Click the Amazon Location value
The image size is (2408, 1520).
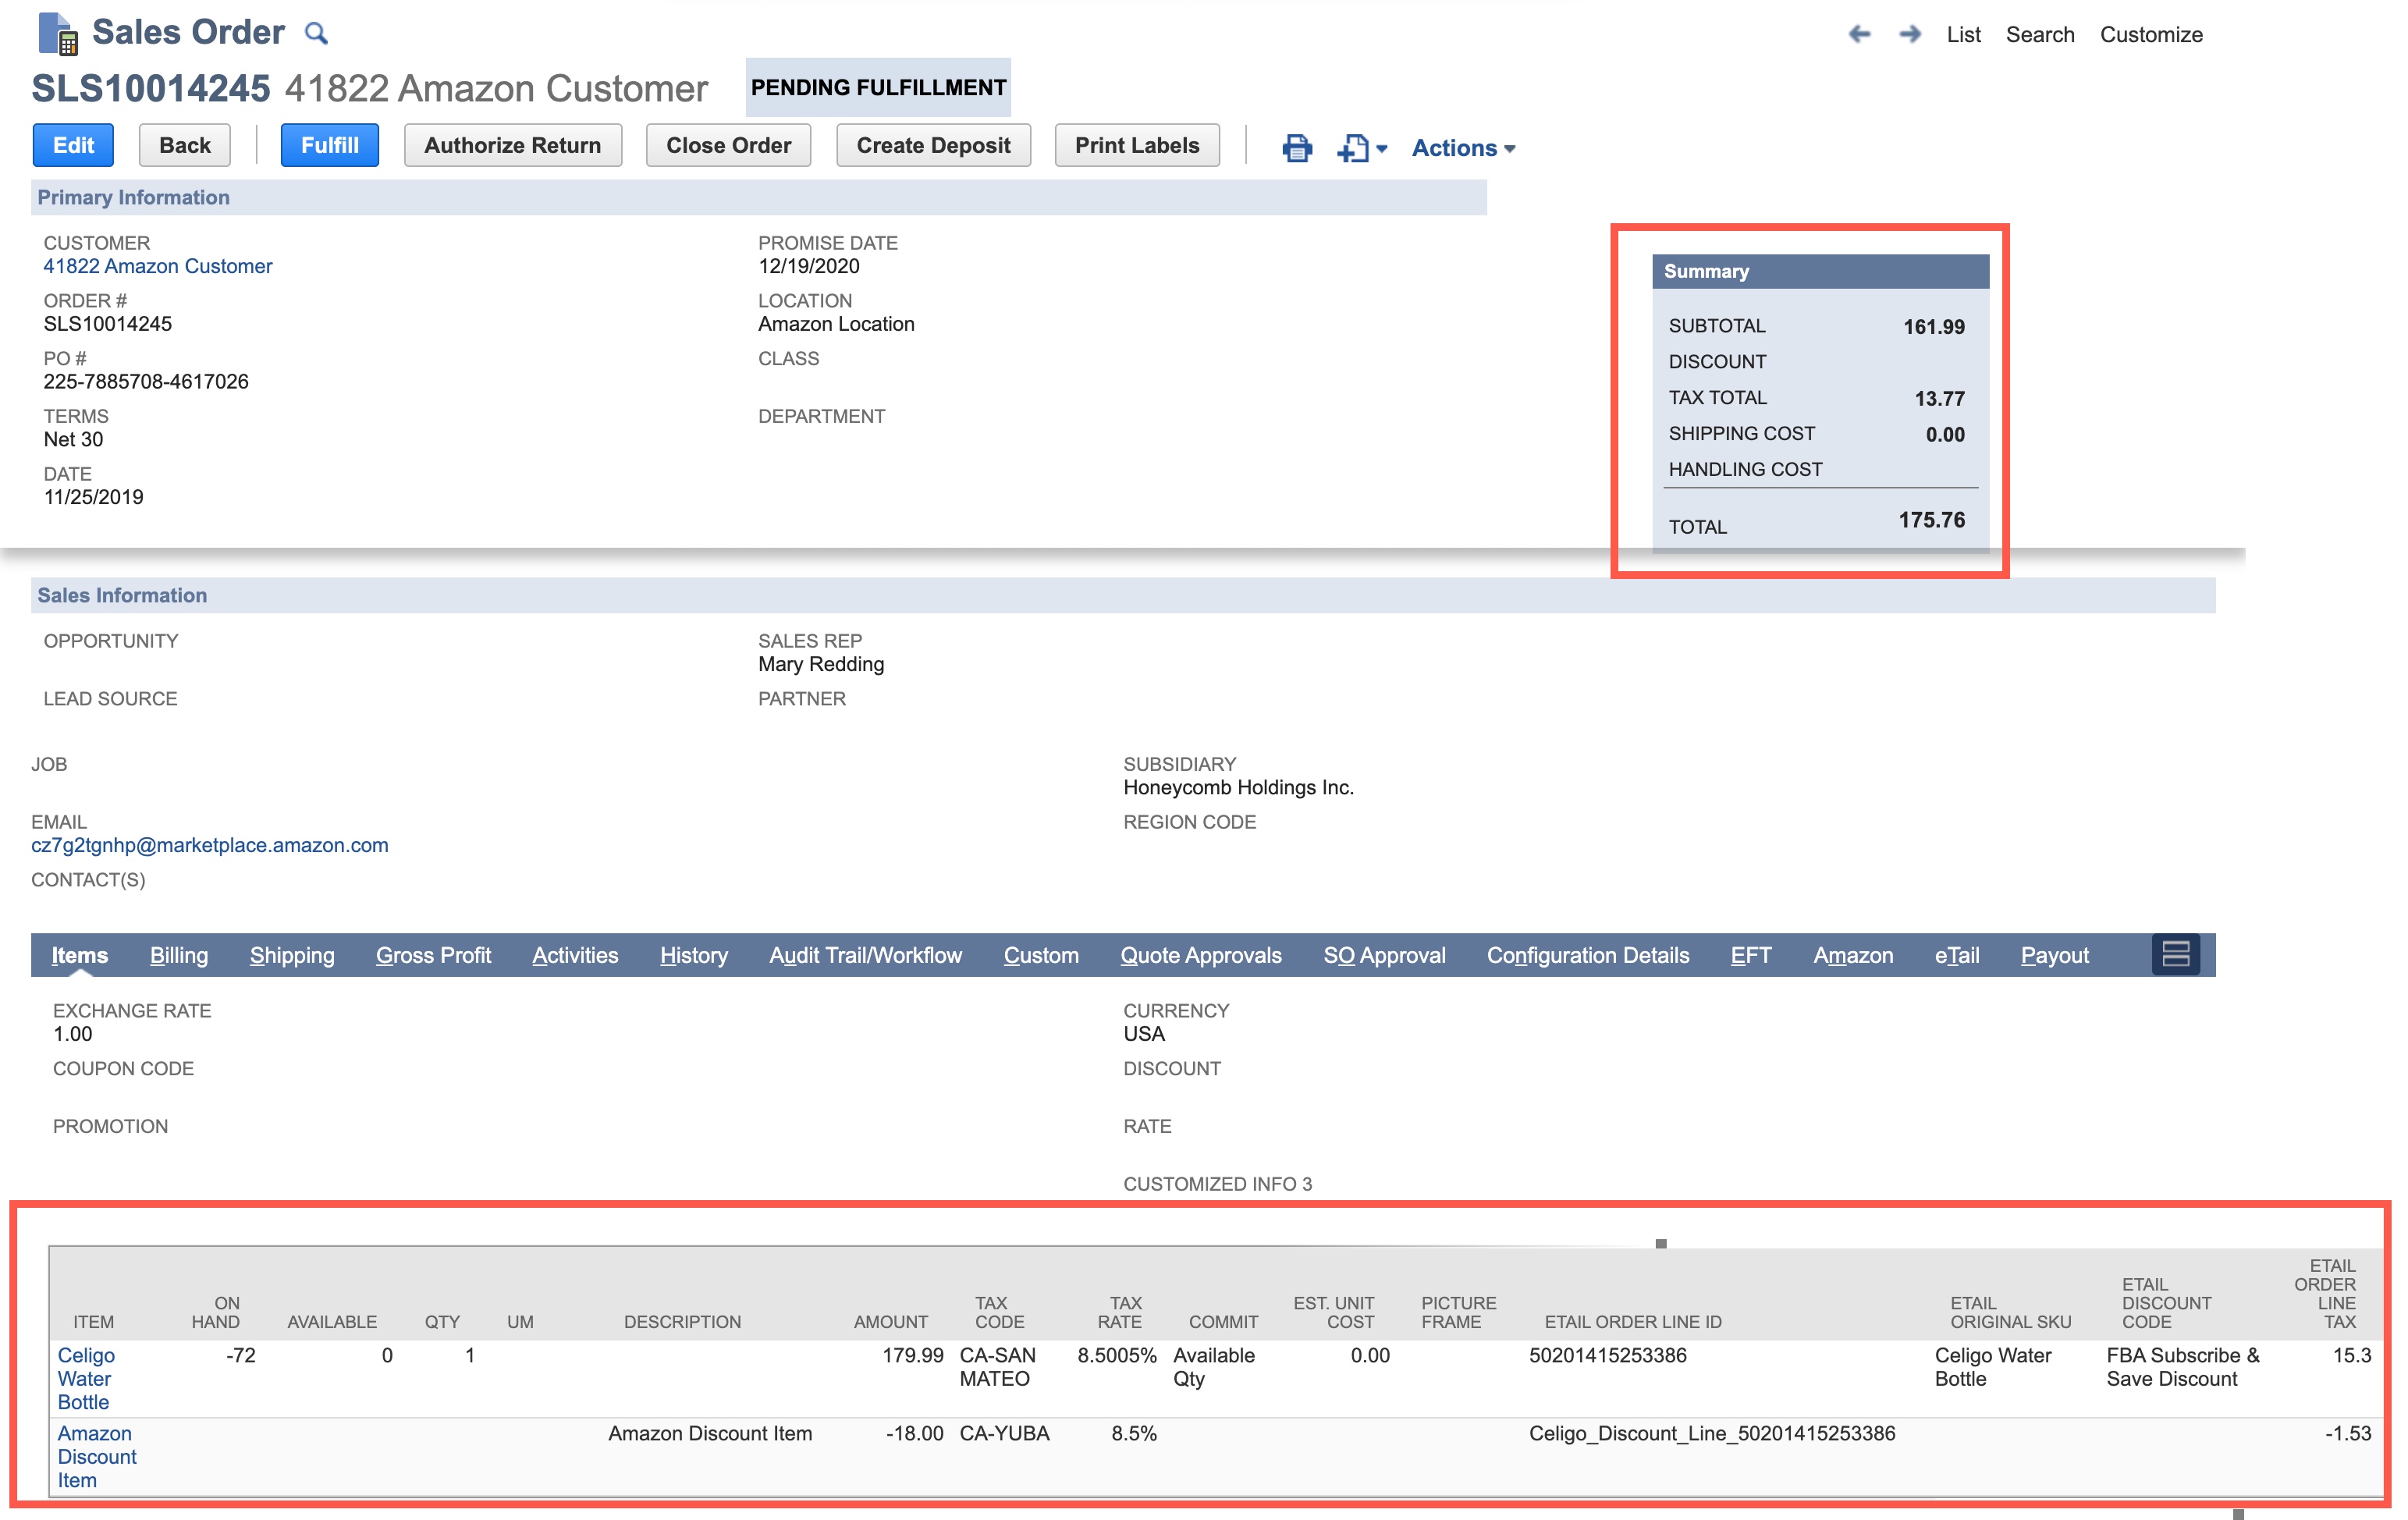836,324
